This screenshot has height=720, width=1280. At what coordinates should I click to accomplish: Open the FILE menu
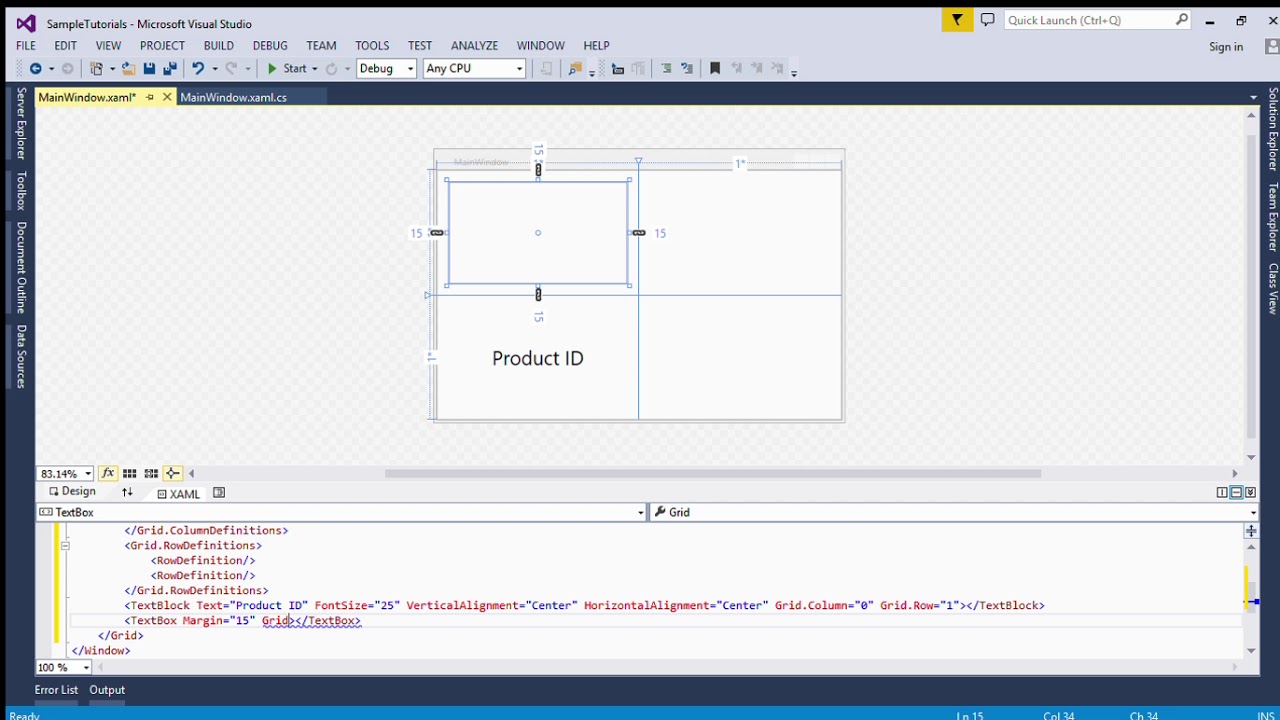pos(26,45)
